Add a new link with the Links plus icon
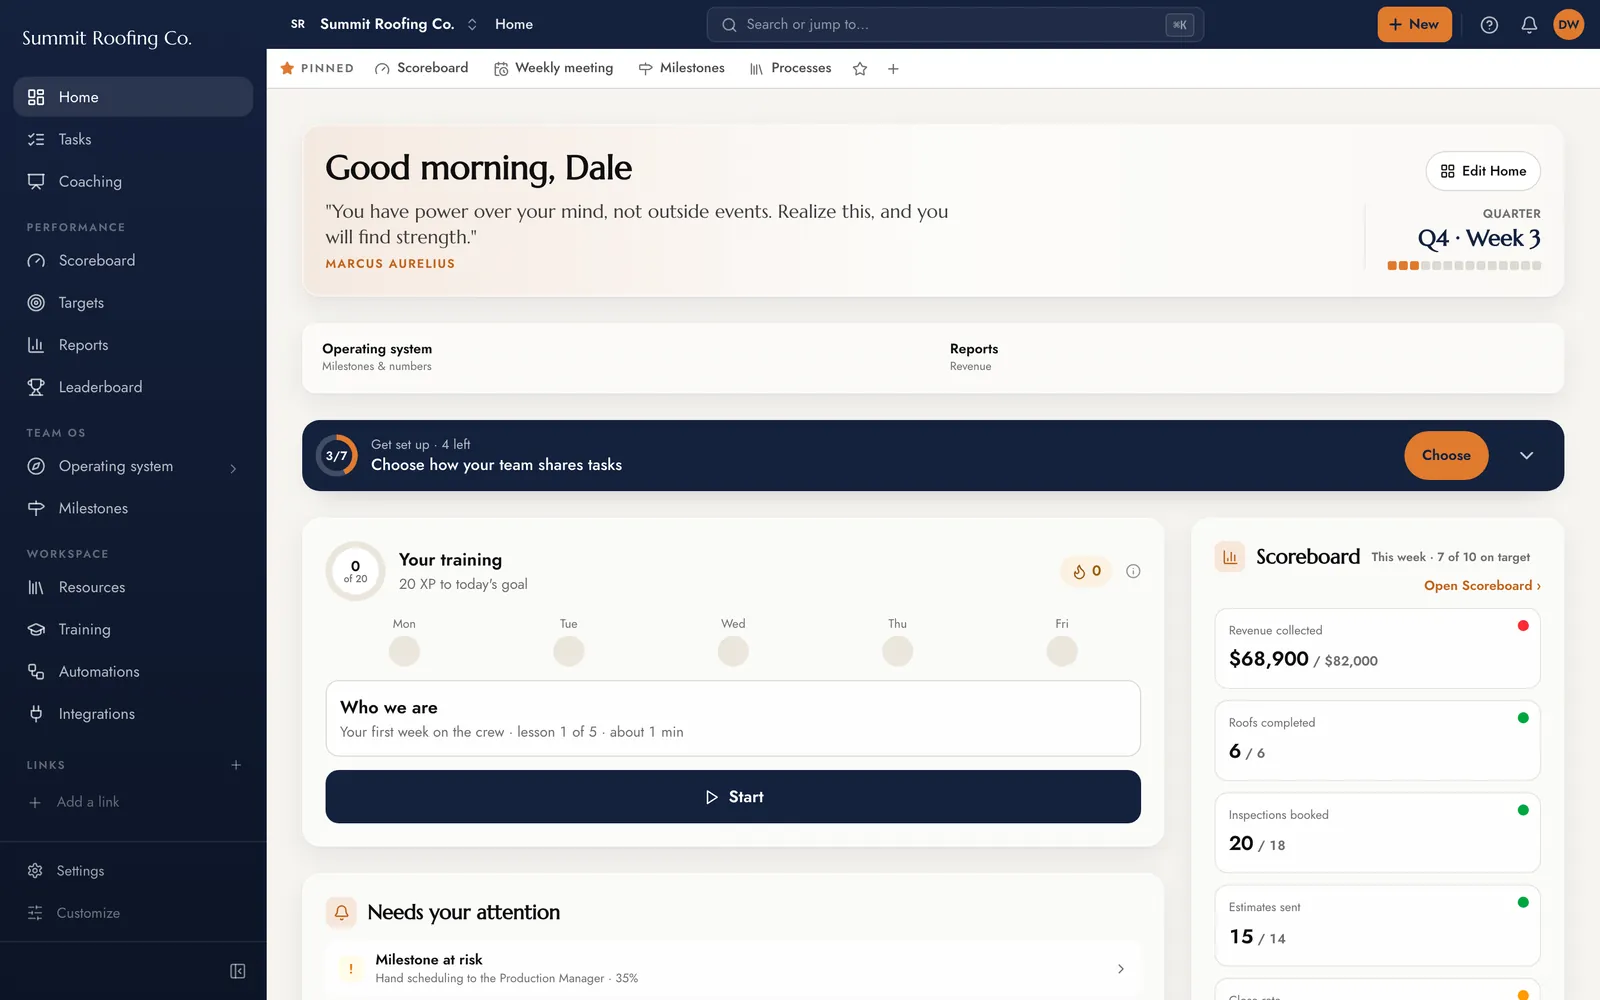The image size is (1600, 1000). pos(236,765)
